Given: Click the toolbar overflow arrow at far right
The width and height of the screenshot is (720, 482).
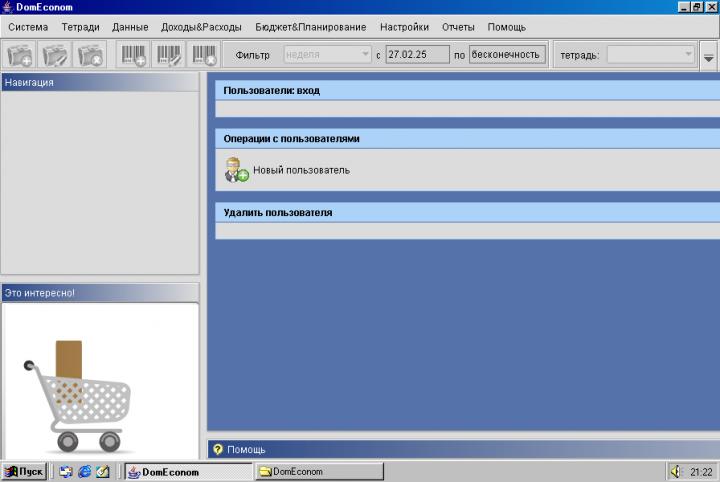Looking at the screenshot, I should (x=709, y=57).
